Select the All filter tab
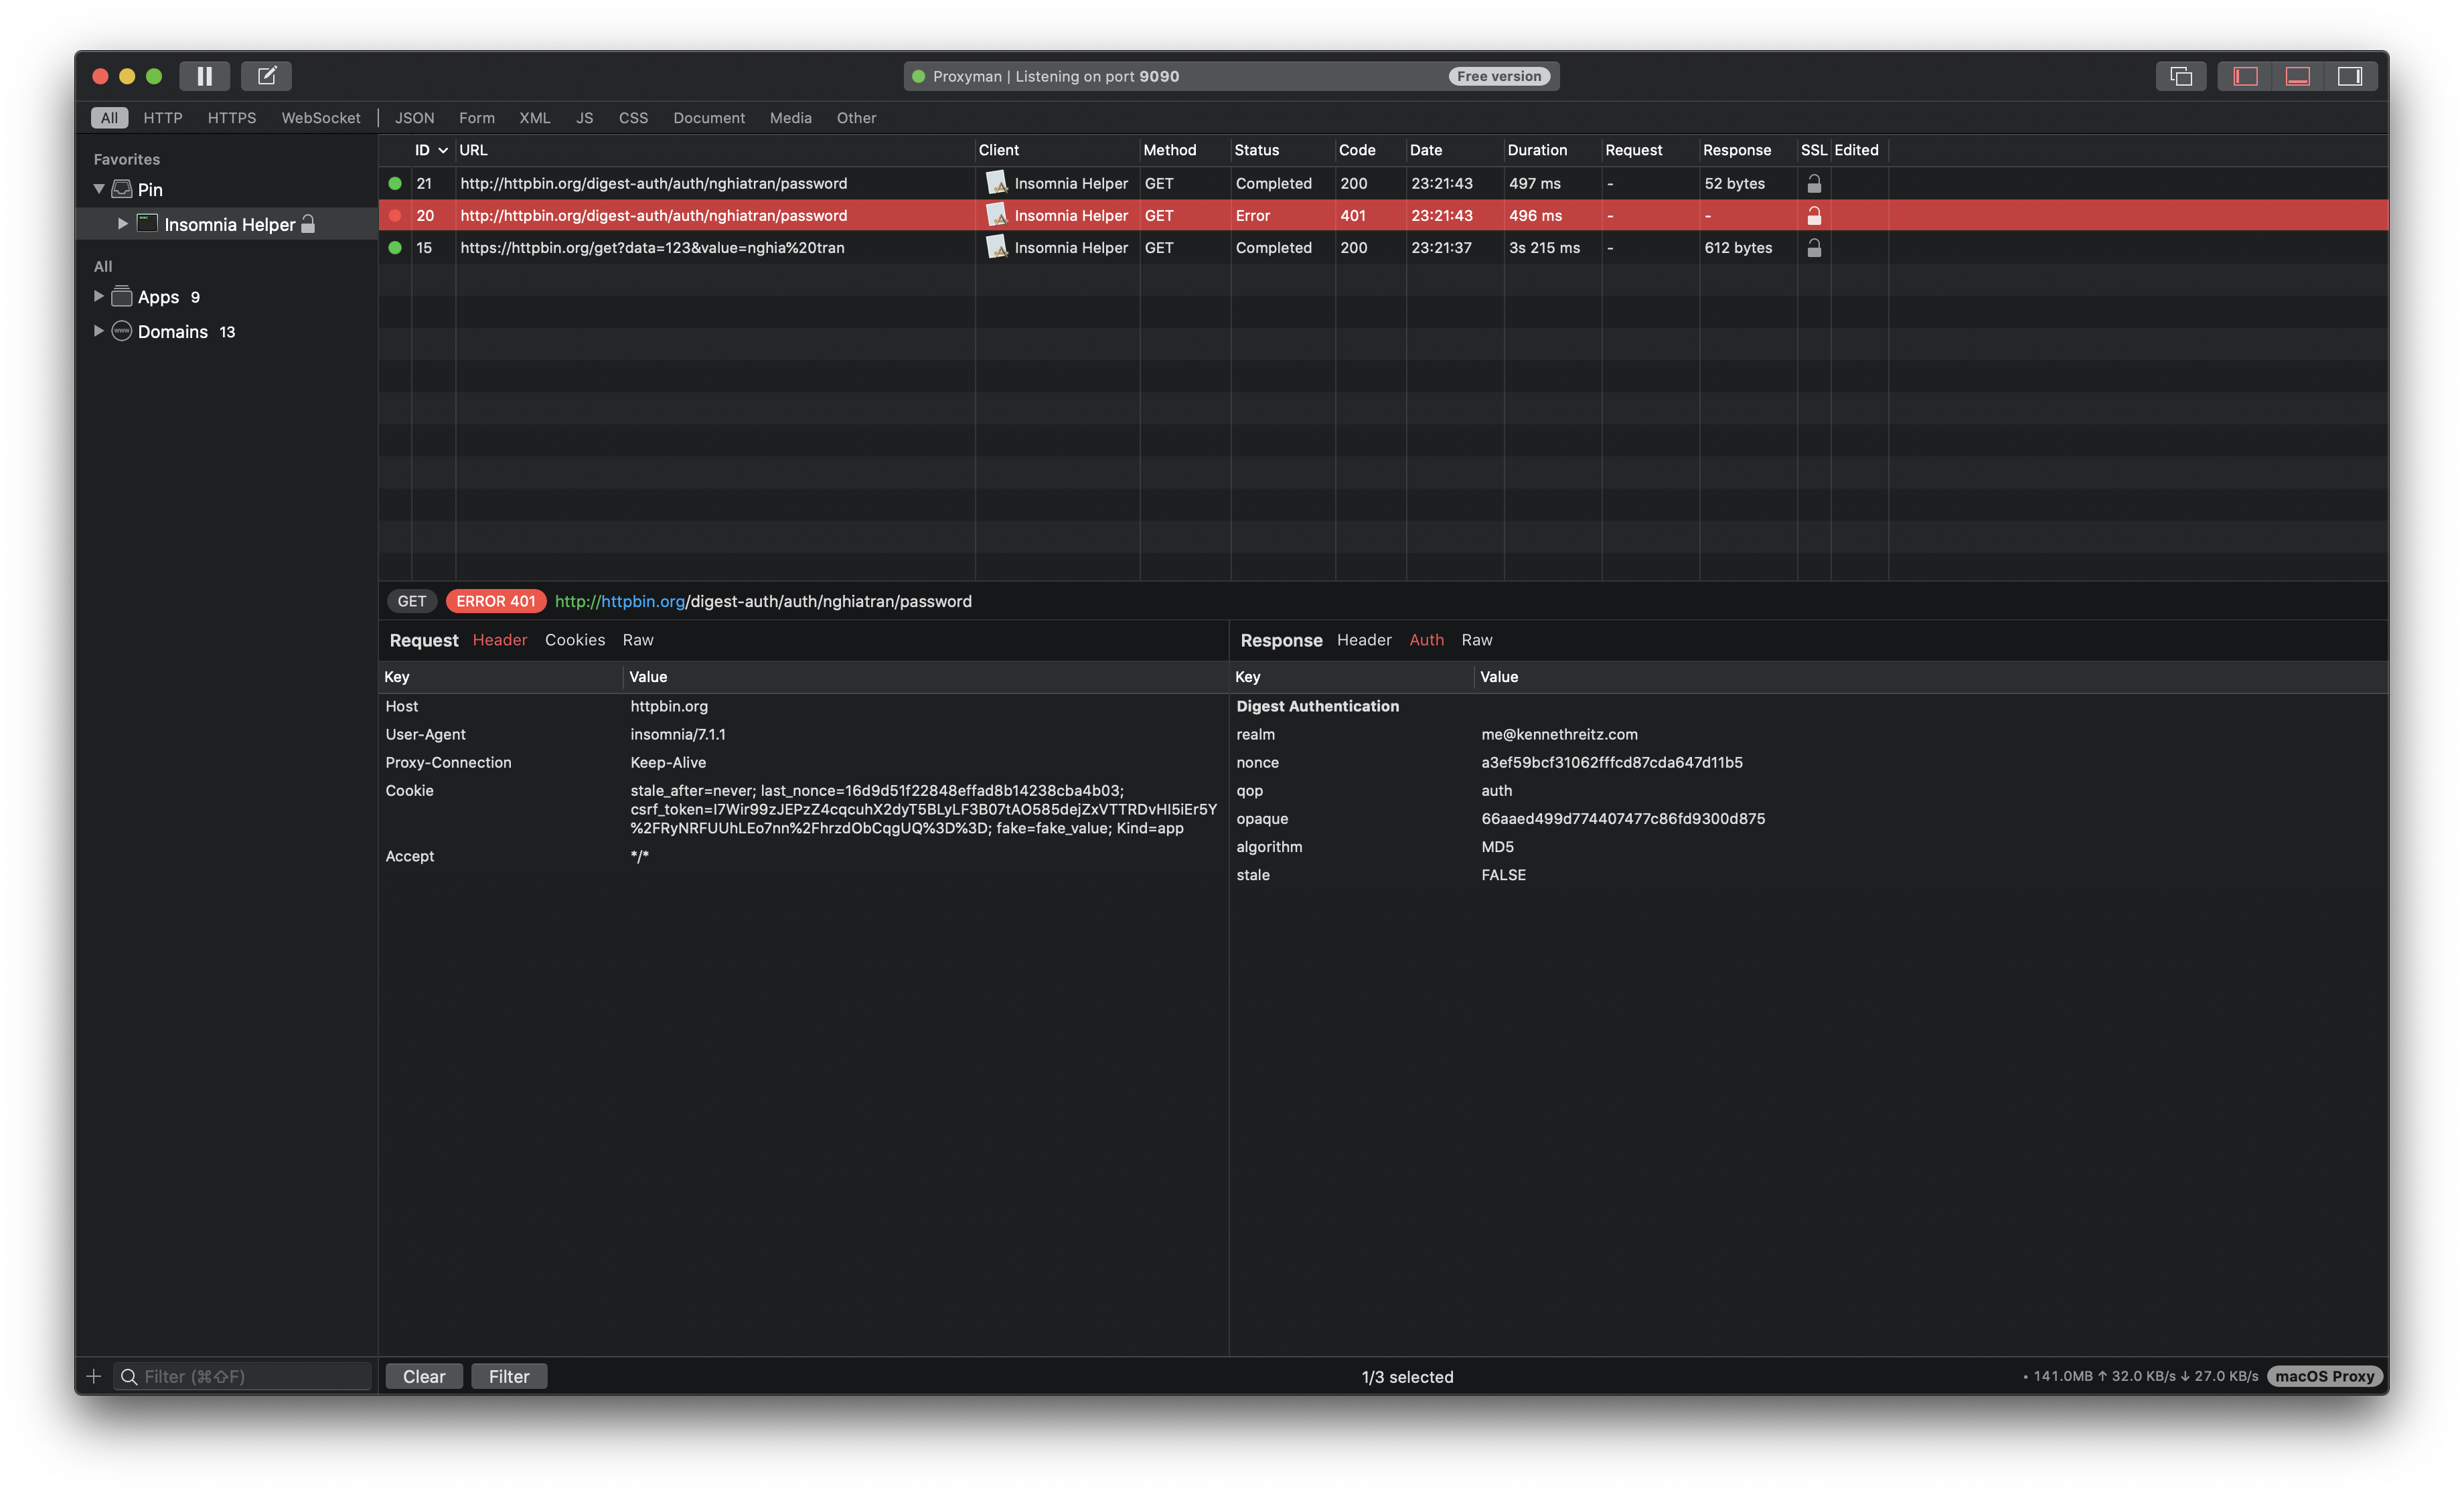 point(109,118)
